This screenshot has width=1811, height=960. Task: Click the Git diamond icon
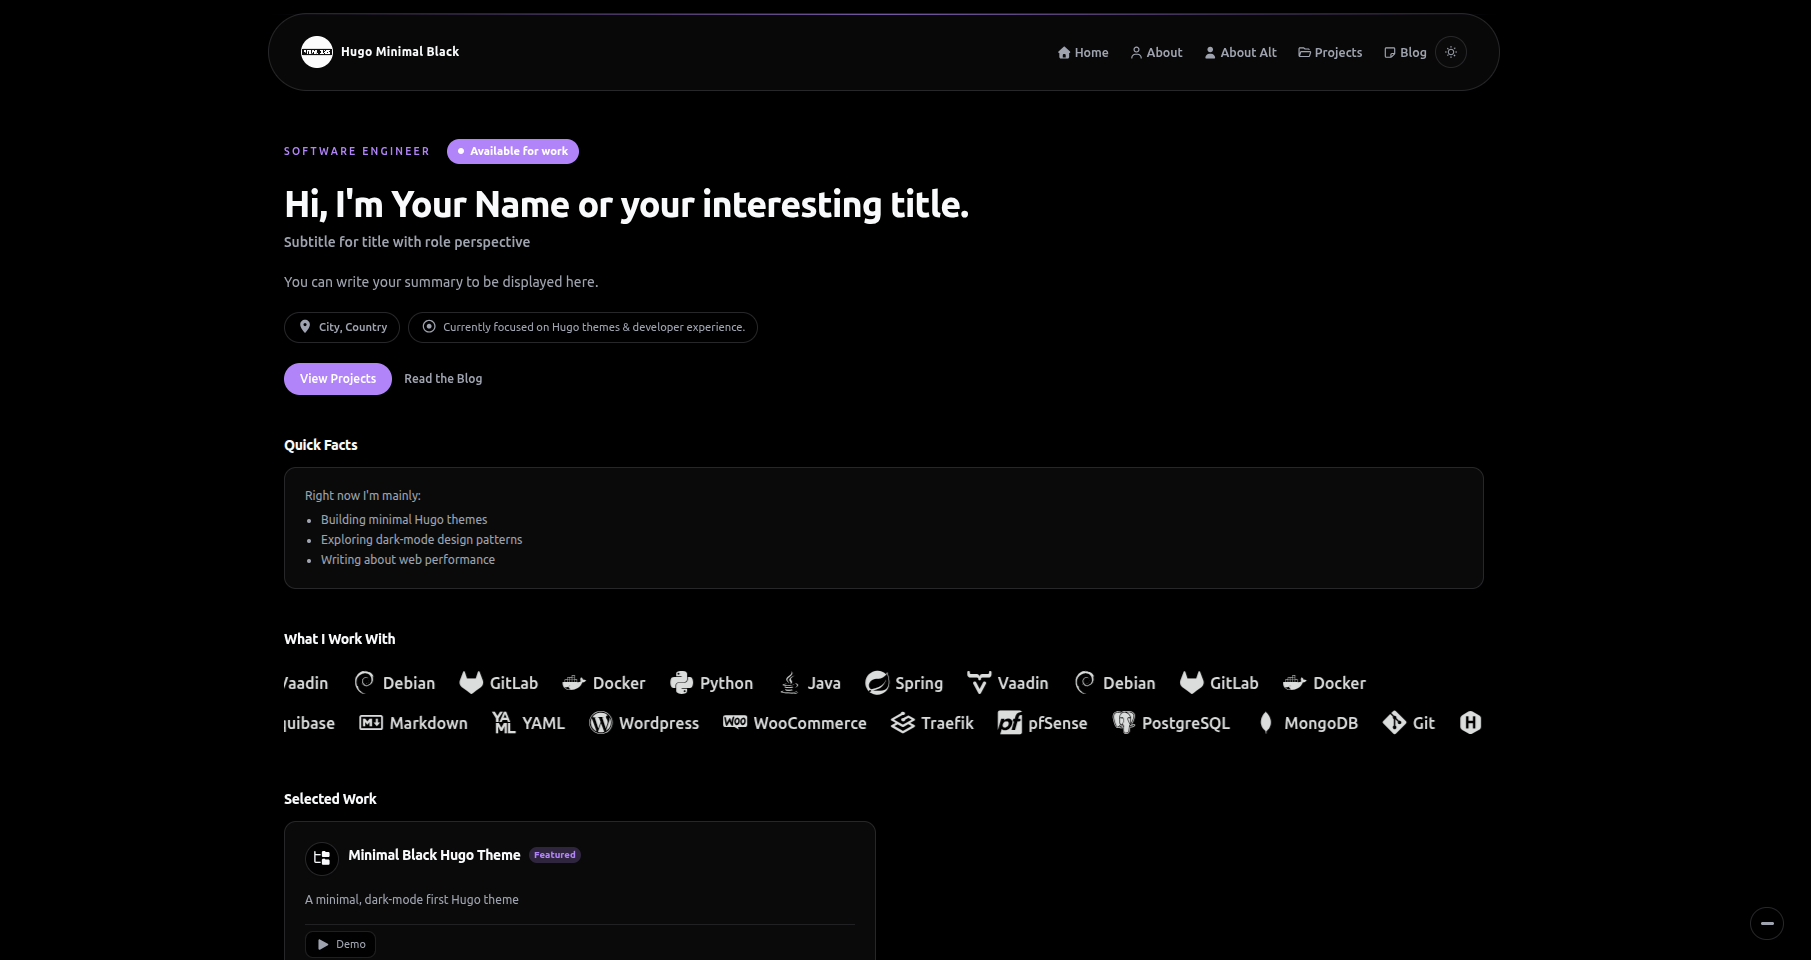point(1394,723)
